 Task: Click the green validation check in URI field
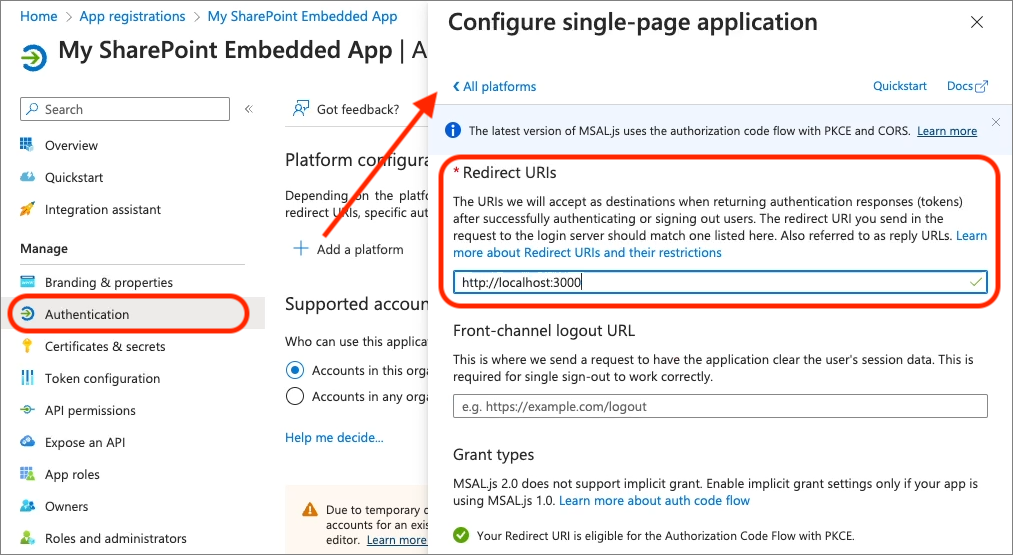point(976,282)
